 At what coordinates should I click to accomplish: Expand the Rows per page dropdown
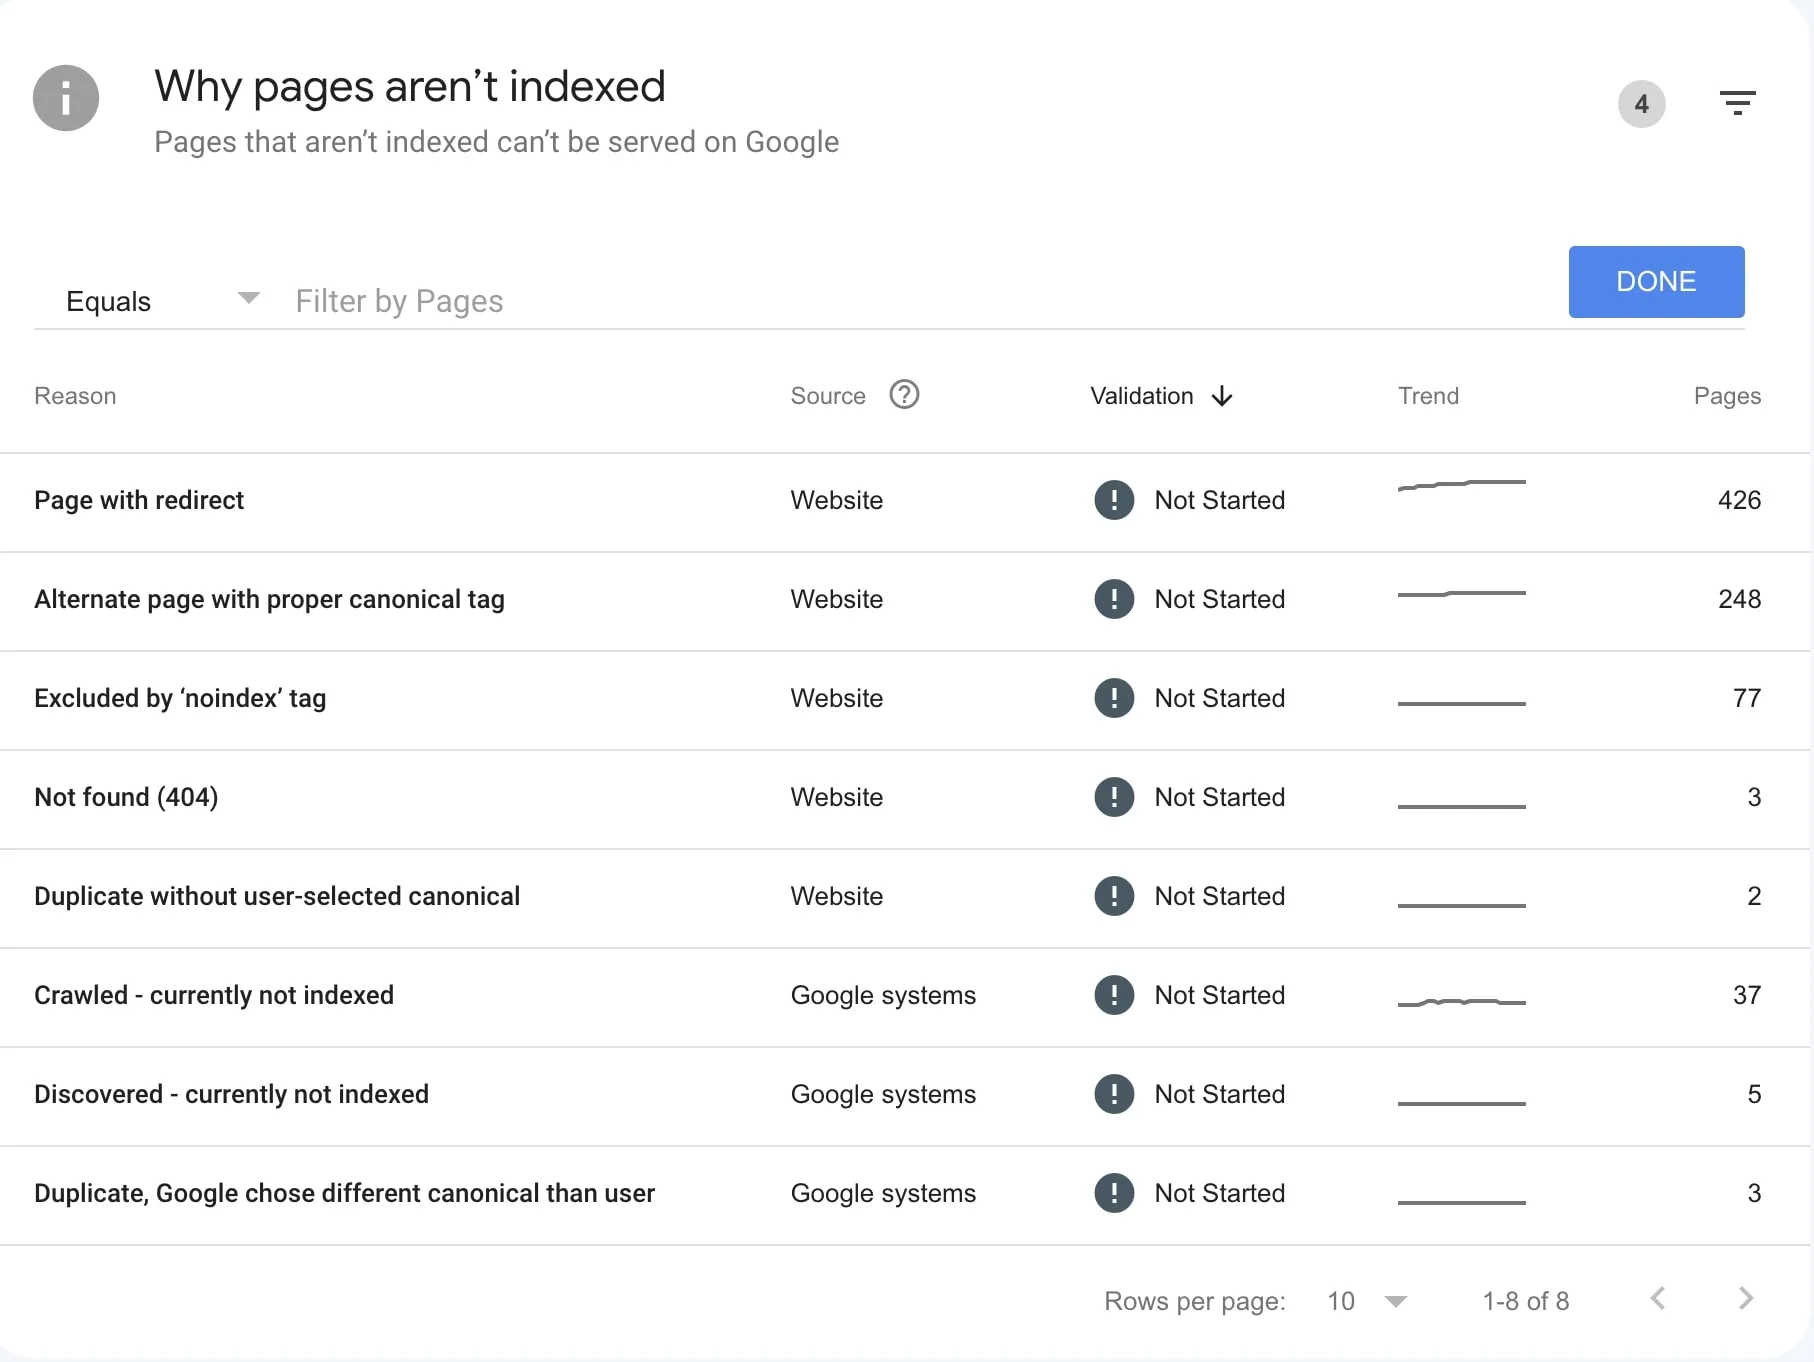point(1366,1301)
